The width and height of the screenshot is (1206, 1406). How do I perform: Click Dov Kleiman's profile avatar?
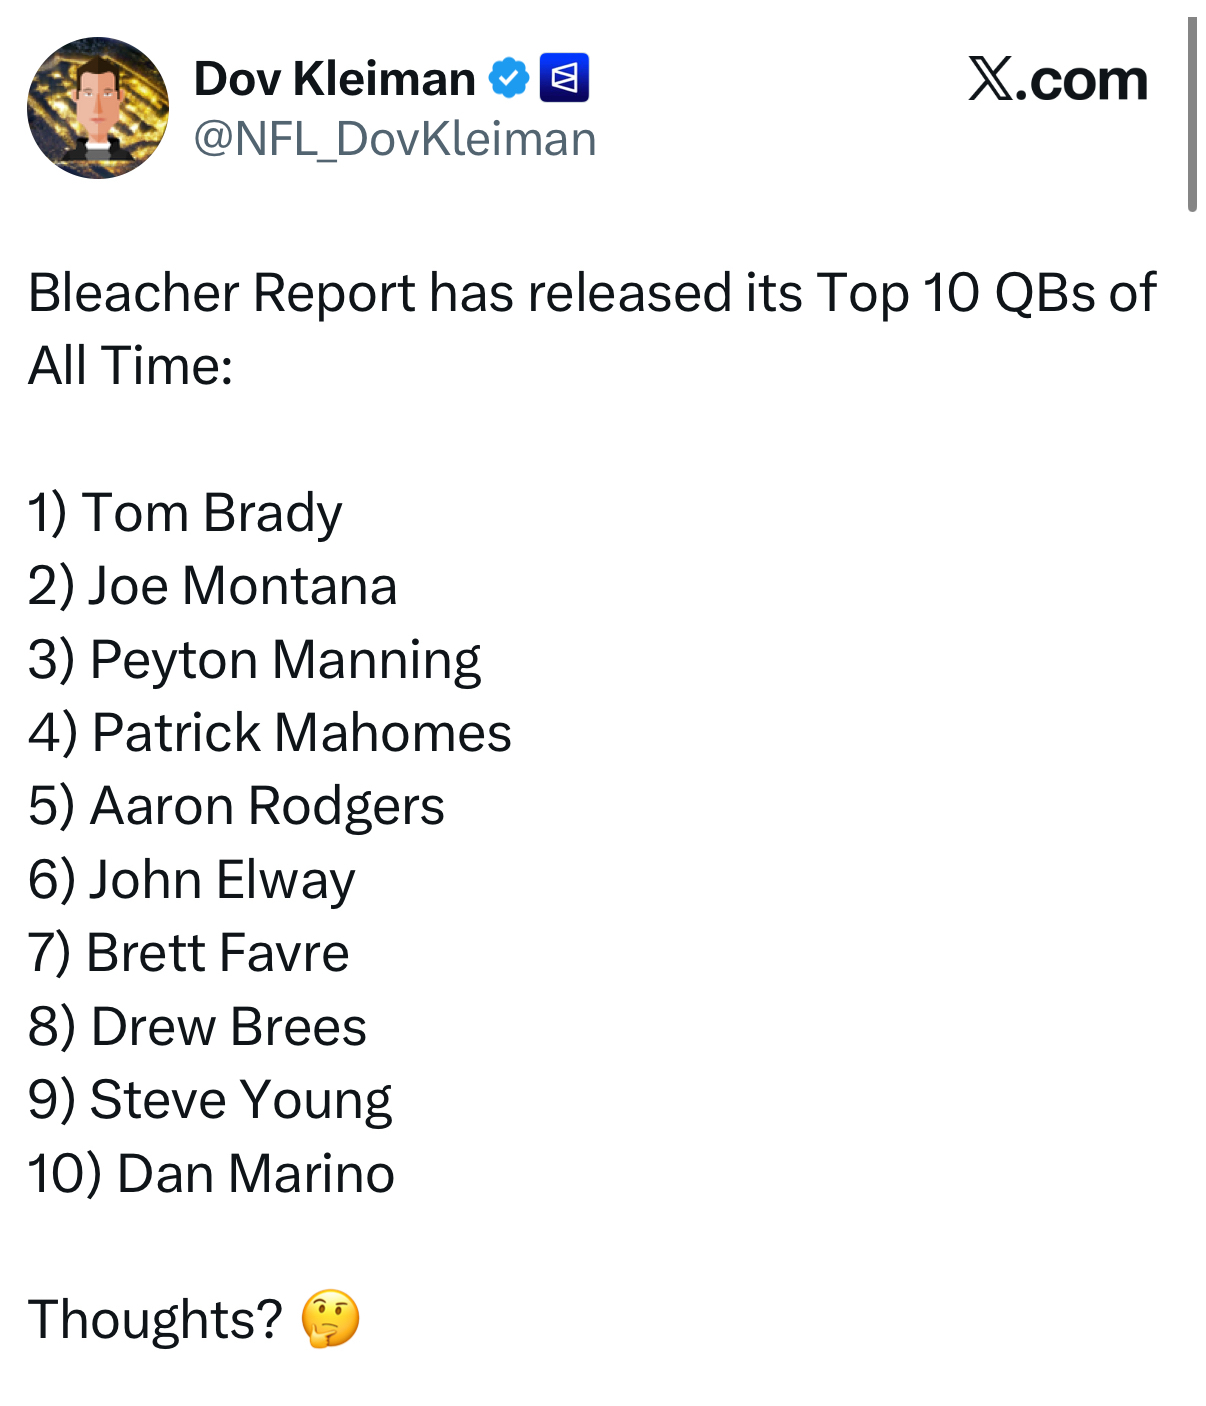pyautogui.click(x=98, y=108)
